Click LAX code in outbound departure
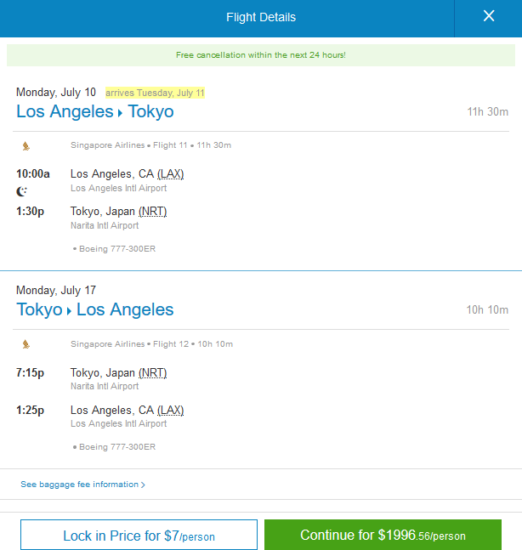This screenshot has width=522, height=550. click(170, 174)
